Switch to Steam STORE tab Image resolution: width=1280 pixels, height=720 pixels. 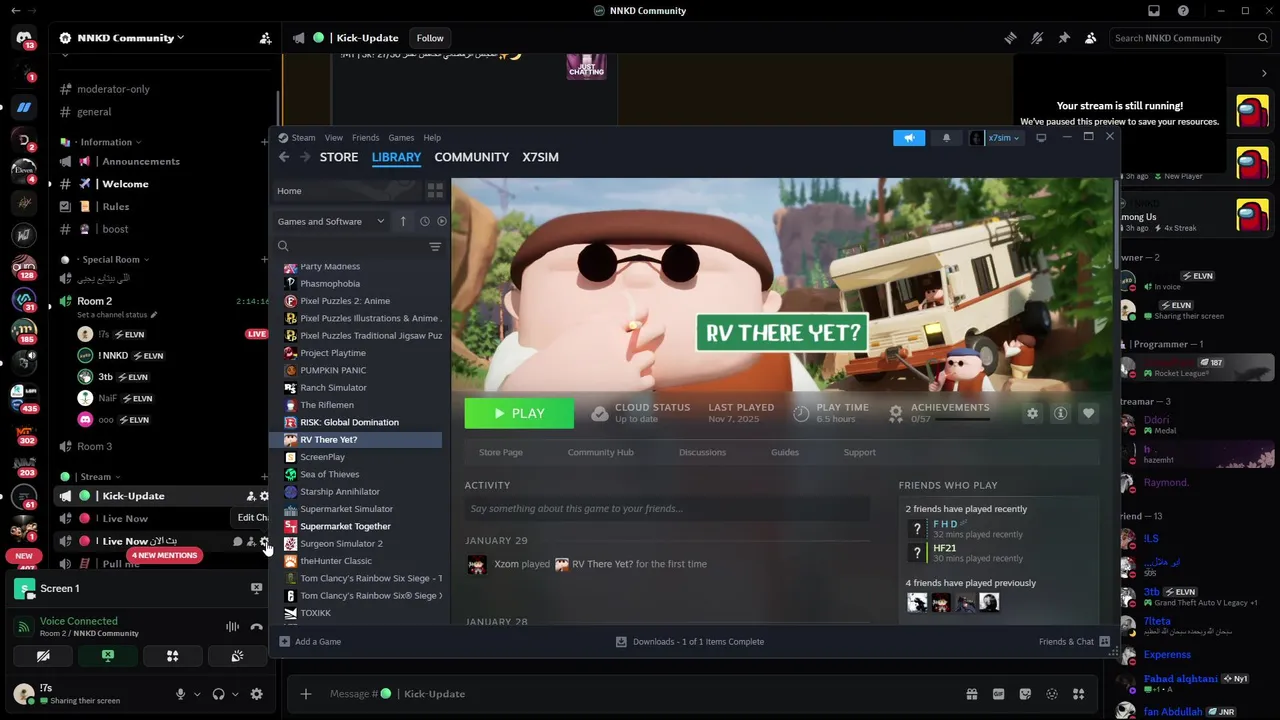(x=338, y=157)
